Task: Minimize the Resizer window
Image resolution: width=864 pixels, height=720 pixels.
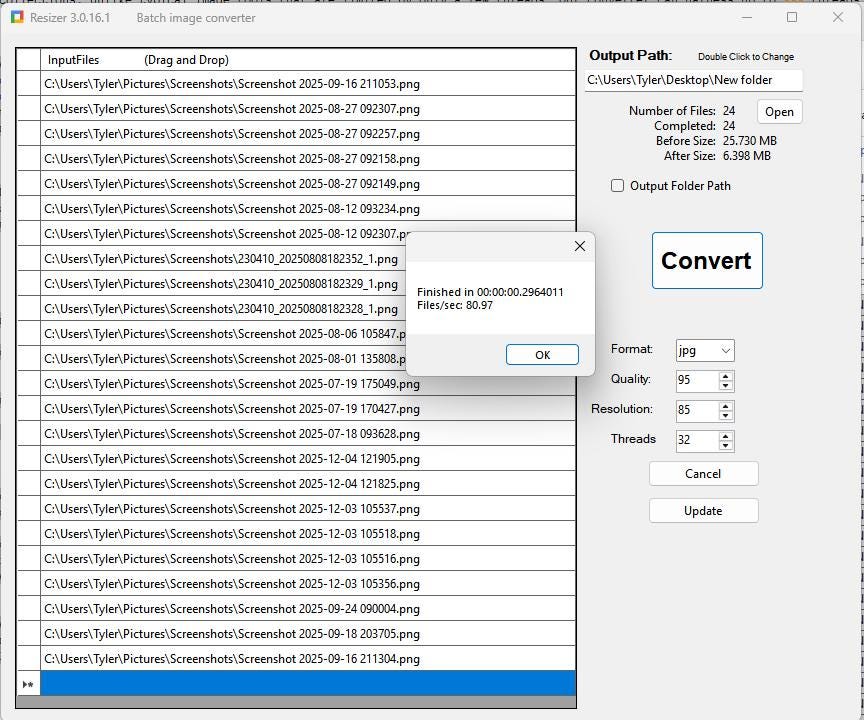Action: pyautogui.click(x=747, y=18)
